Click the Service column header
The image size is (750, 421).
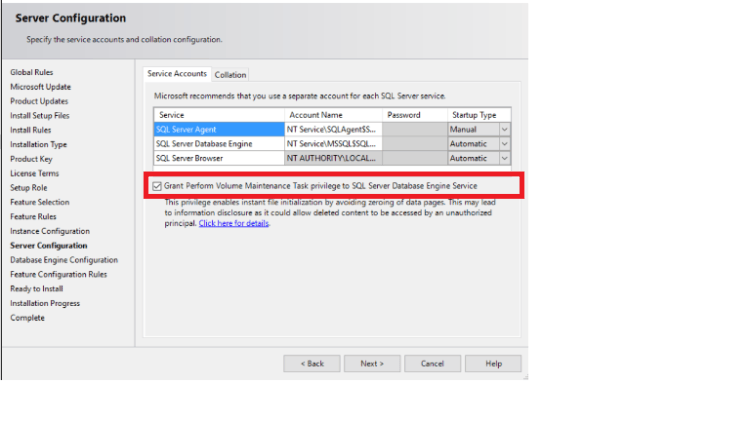coord(219,115)
